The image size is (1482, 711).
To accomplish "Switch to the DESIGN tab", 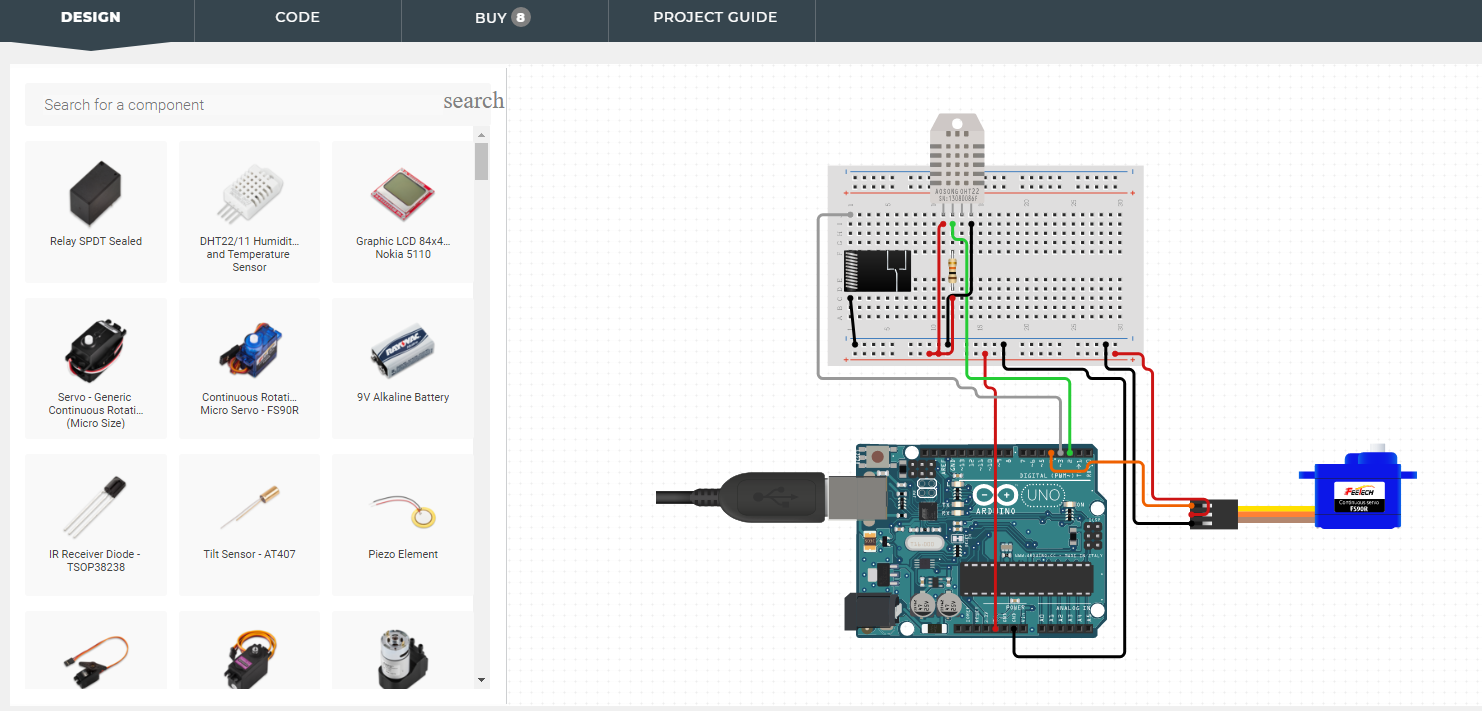I will point(91,18).
